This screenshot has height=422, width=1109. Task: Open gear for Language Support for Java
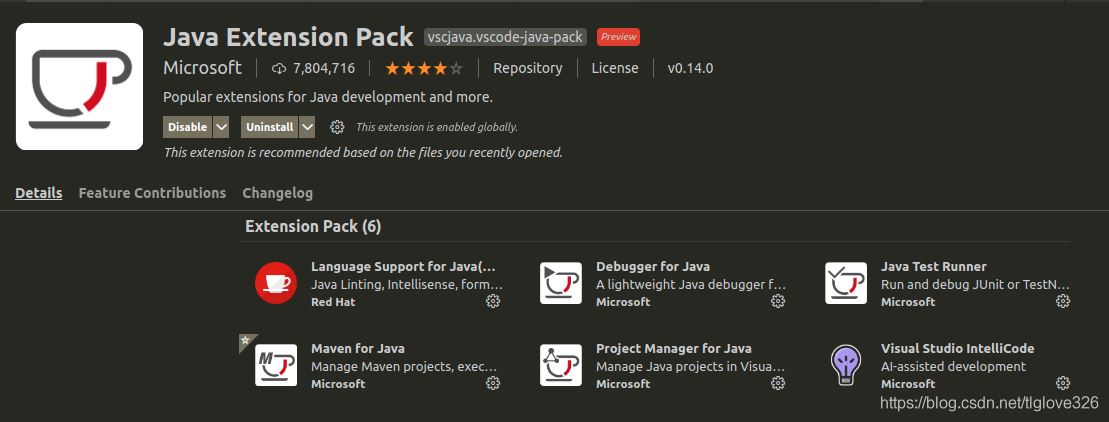[x=493, y=301]
